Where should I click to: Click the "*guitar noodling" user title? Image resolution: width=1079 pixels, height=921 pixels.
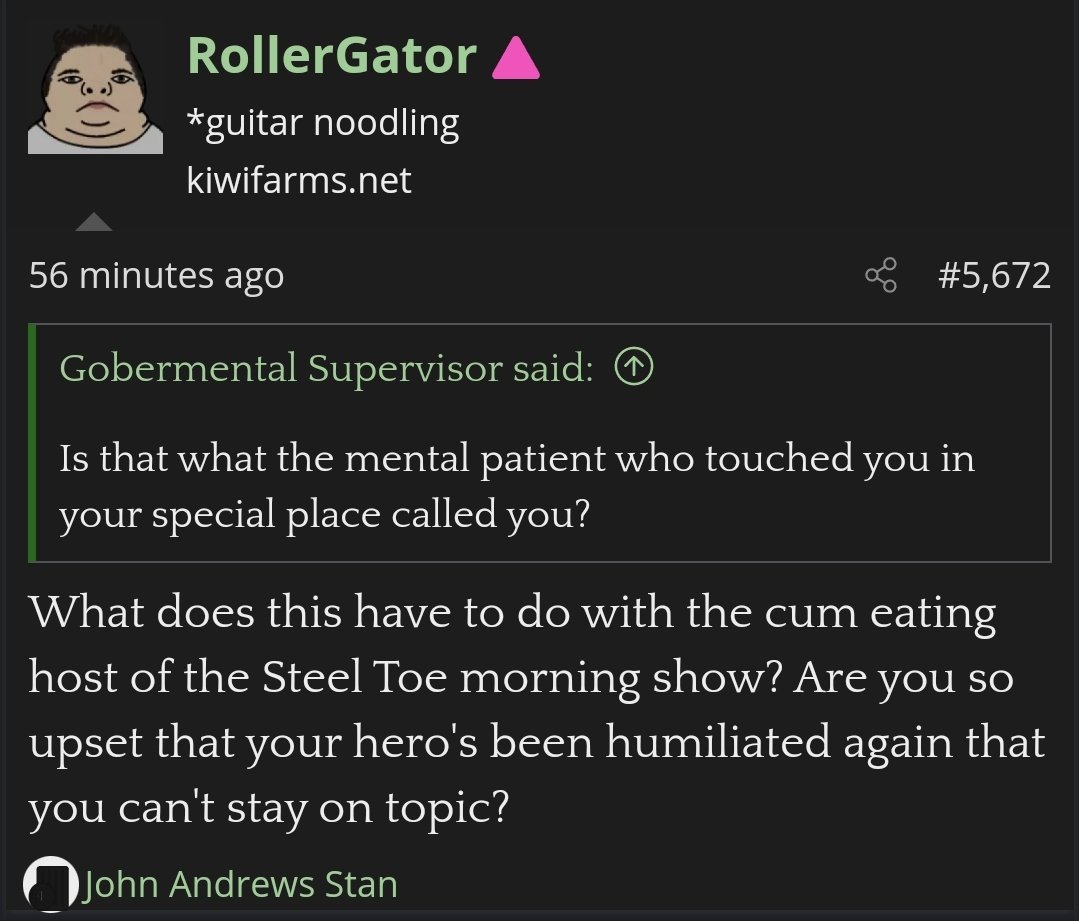tap(323, 123)
